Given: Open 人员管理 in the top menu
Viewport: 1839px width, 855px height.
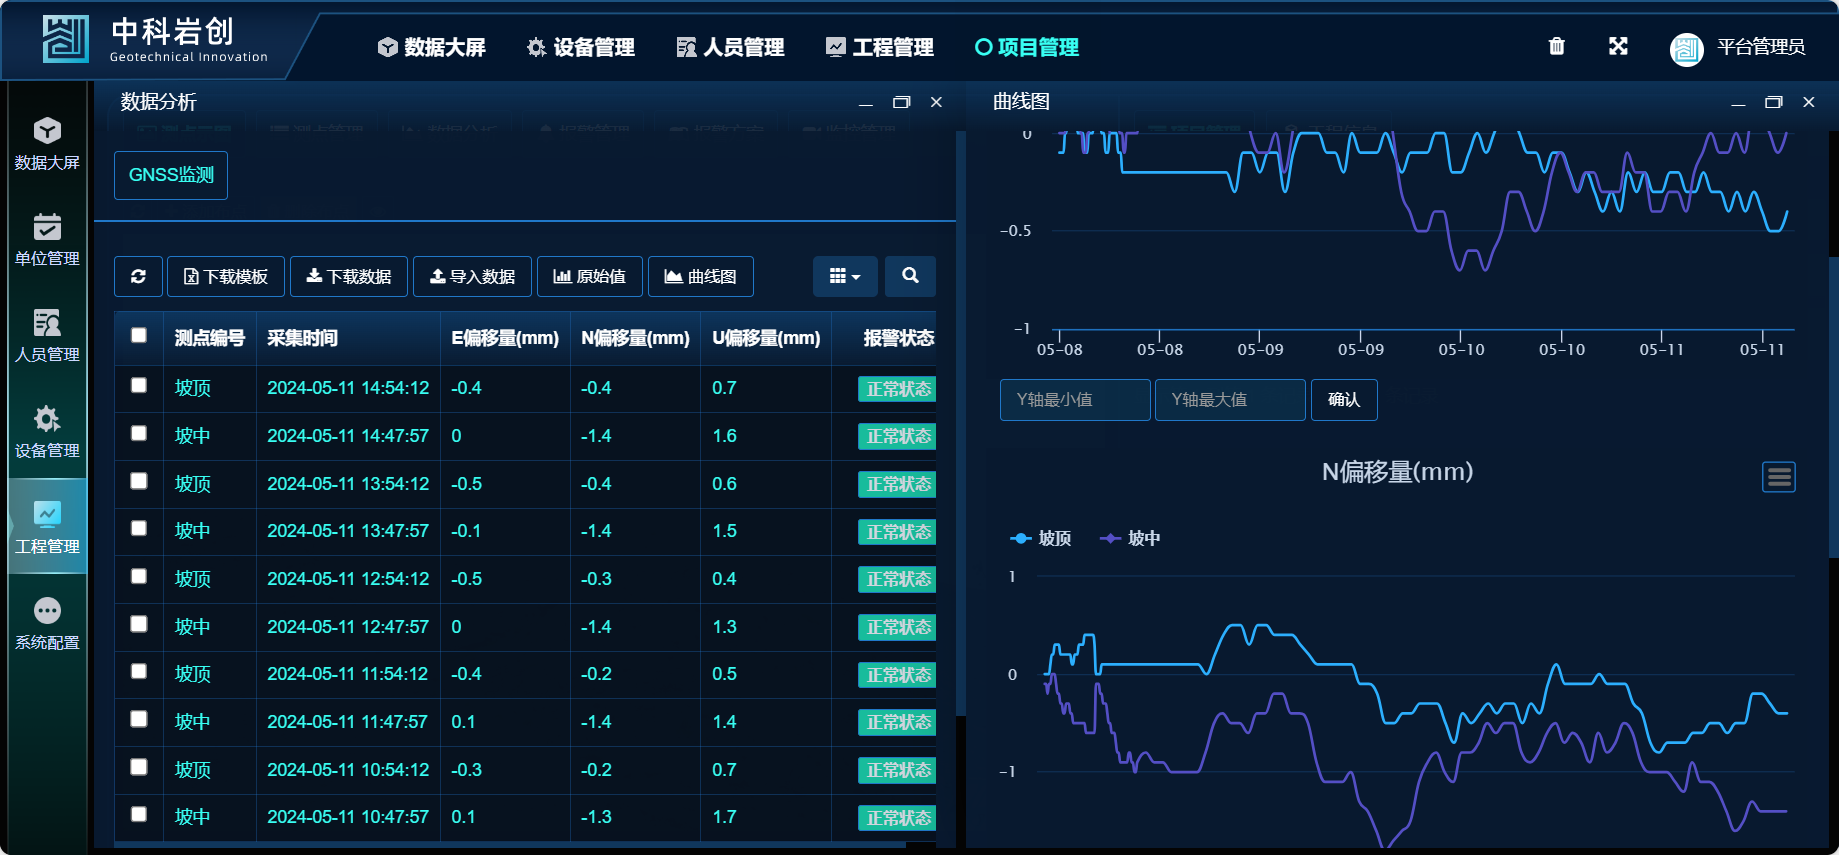Looking at the screenshot, I should coord(730,47).
